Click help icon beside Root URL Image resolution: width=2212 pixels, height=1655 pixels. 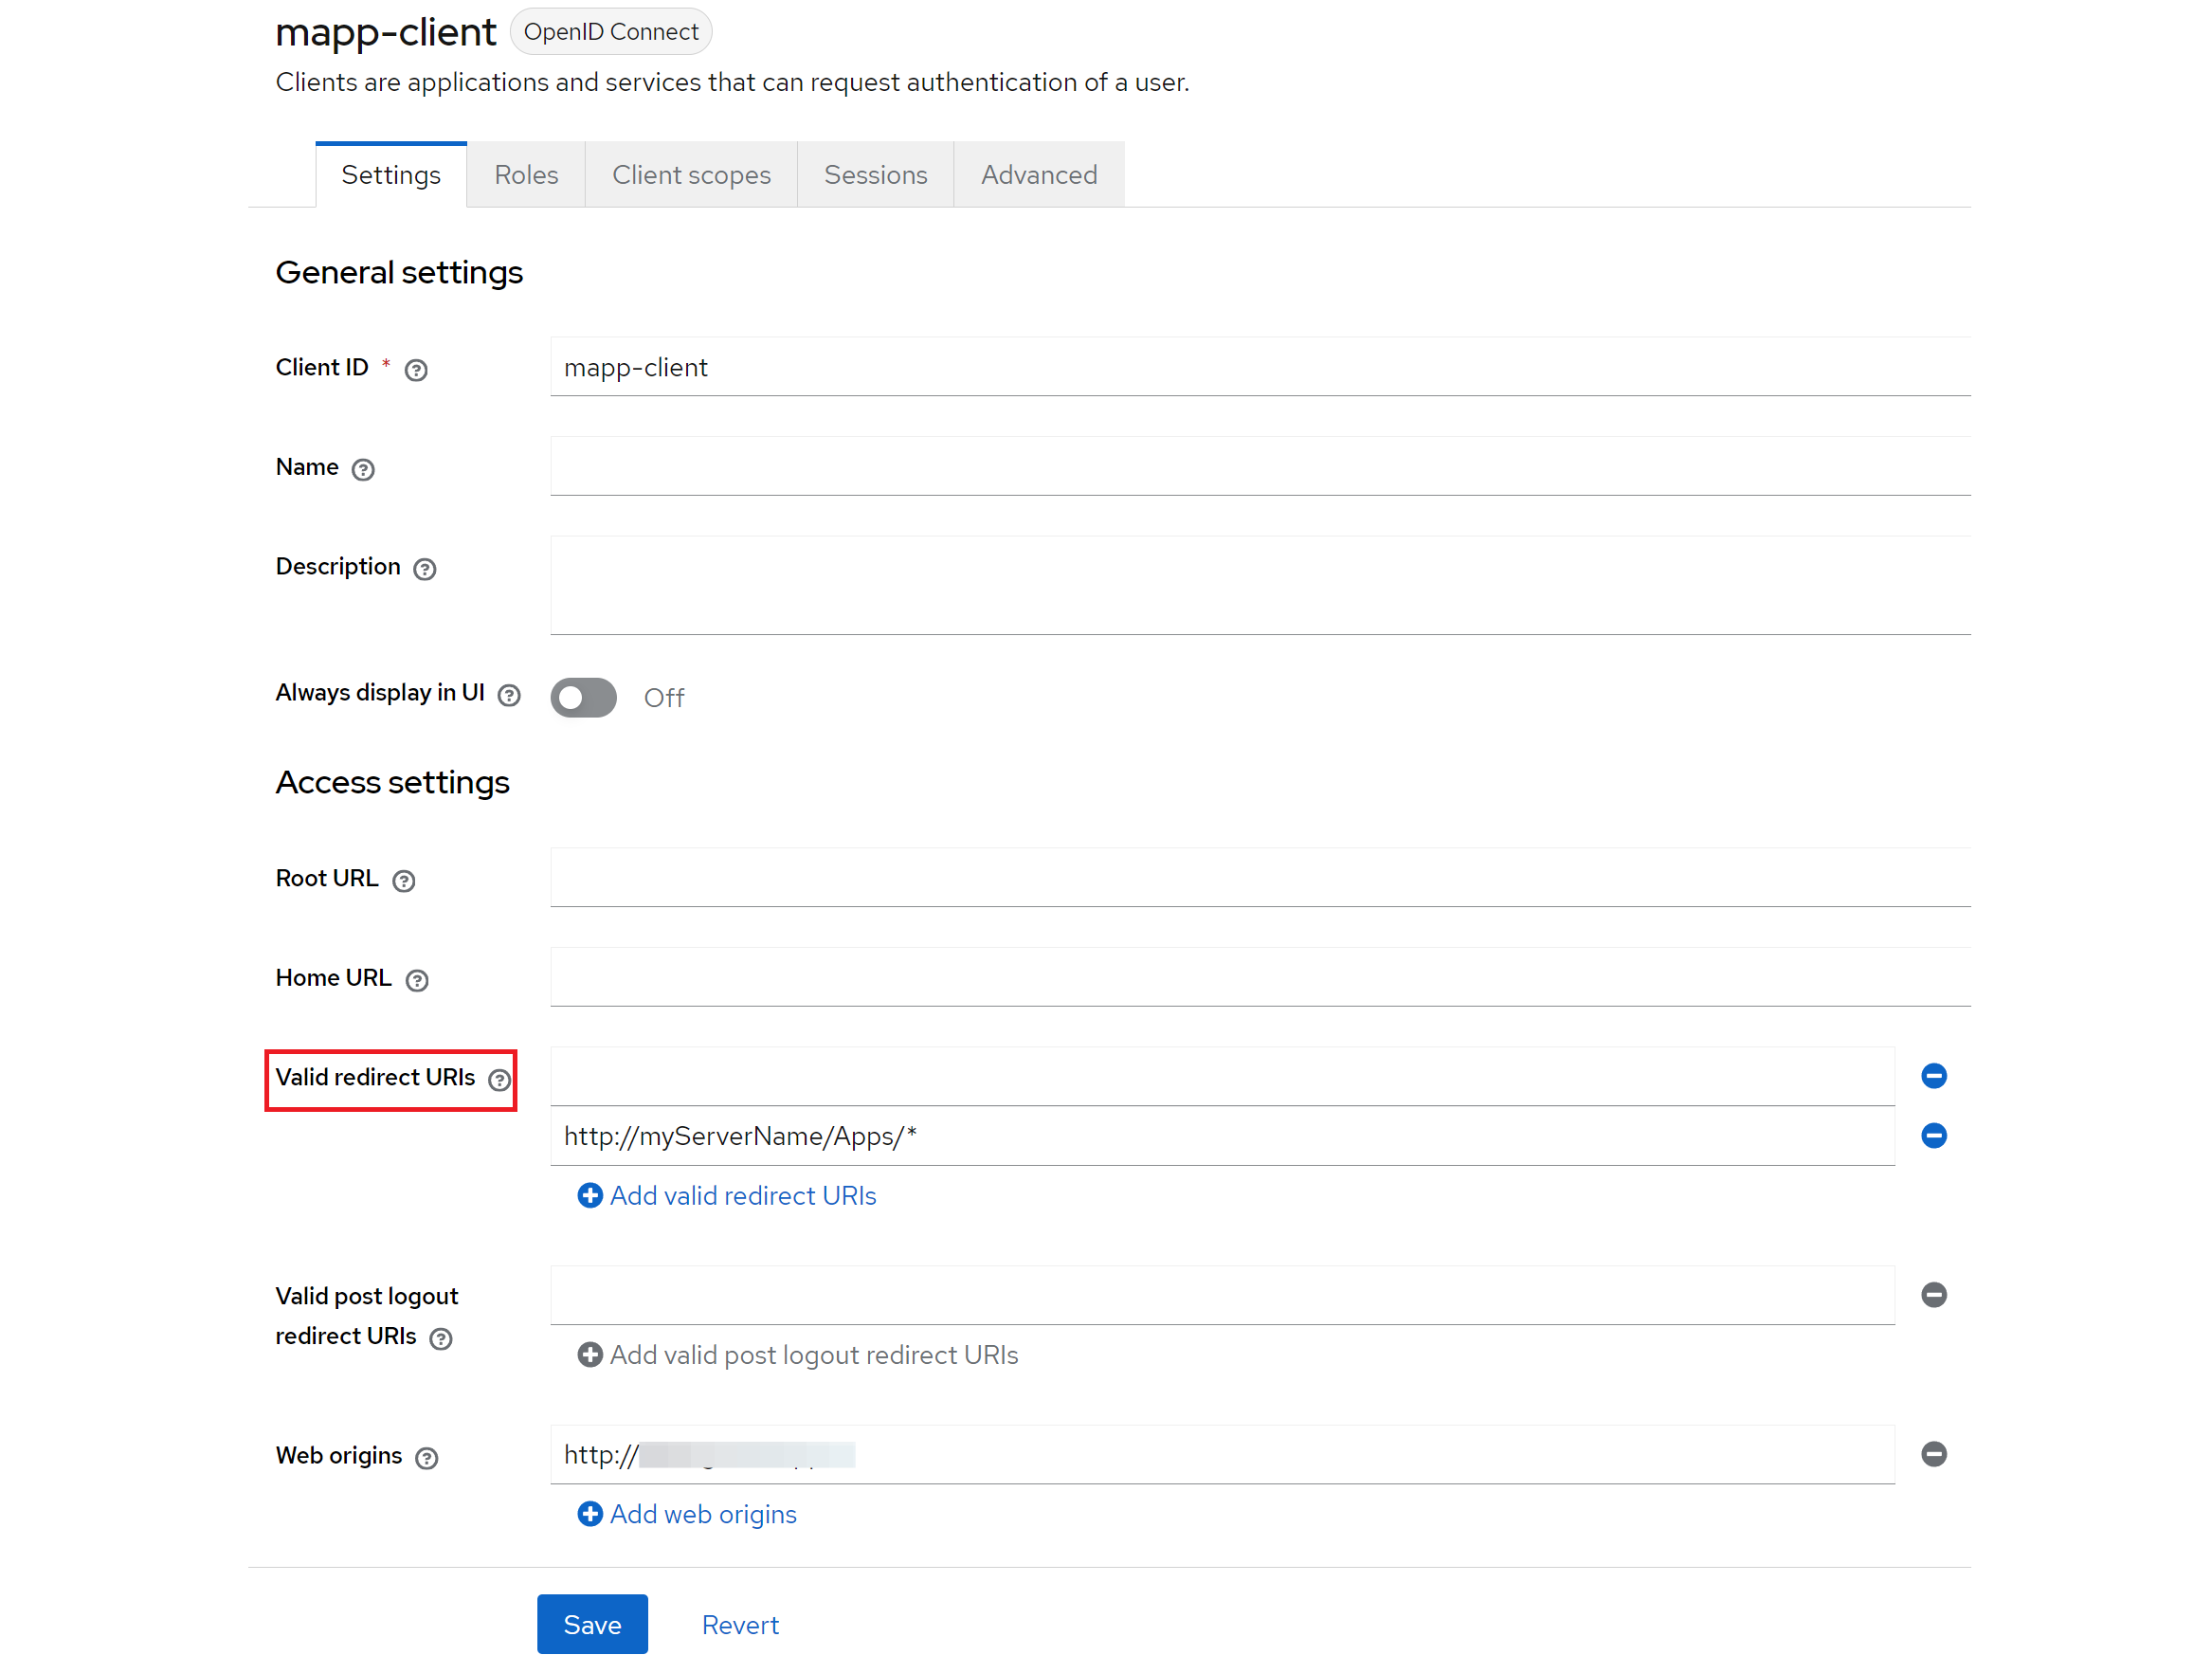click(x=403, y=880)
